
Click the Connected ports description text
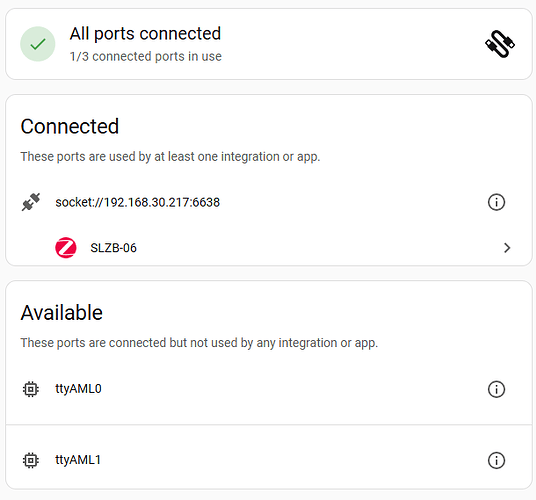pos(170,157)
